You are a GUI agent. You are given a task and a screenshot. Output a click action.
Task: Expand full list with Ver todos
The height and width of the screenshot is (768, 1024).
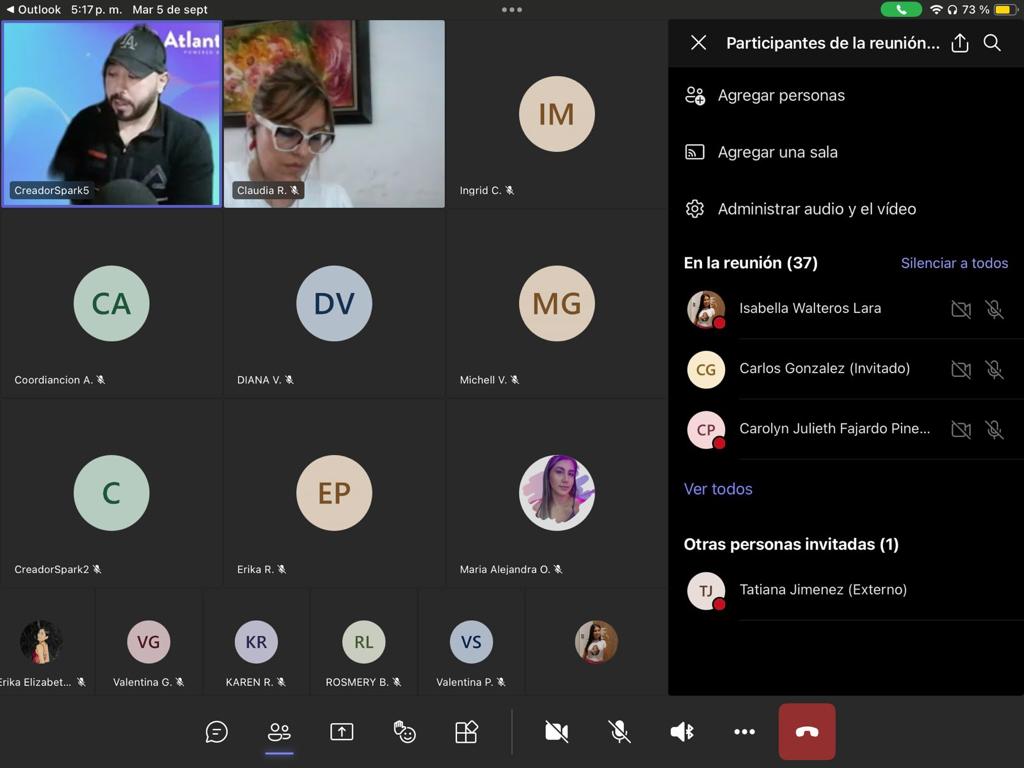(718, 489)
